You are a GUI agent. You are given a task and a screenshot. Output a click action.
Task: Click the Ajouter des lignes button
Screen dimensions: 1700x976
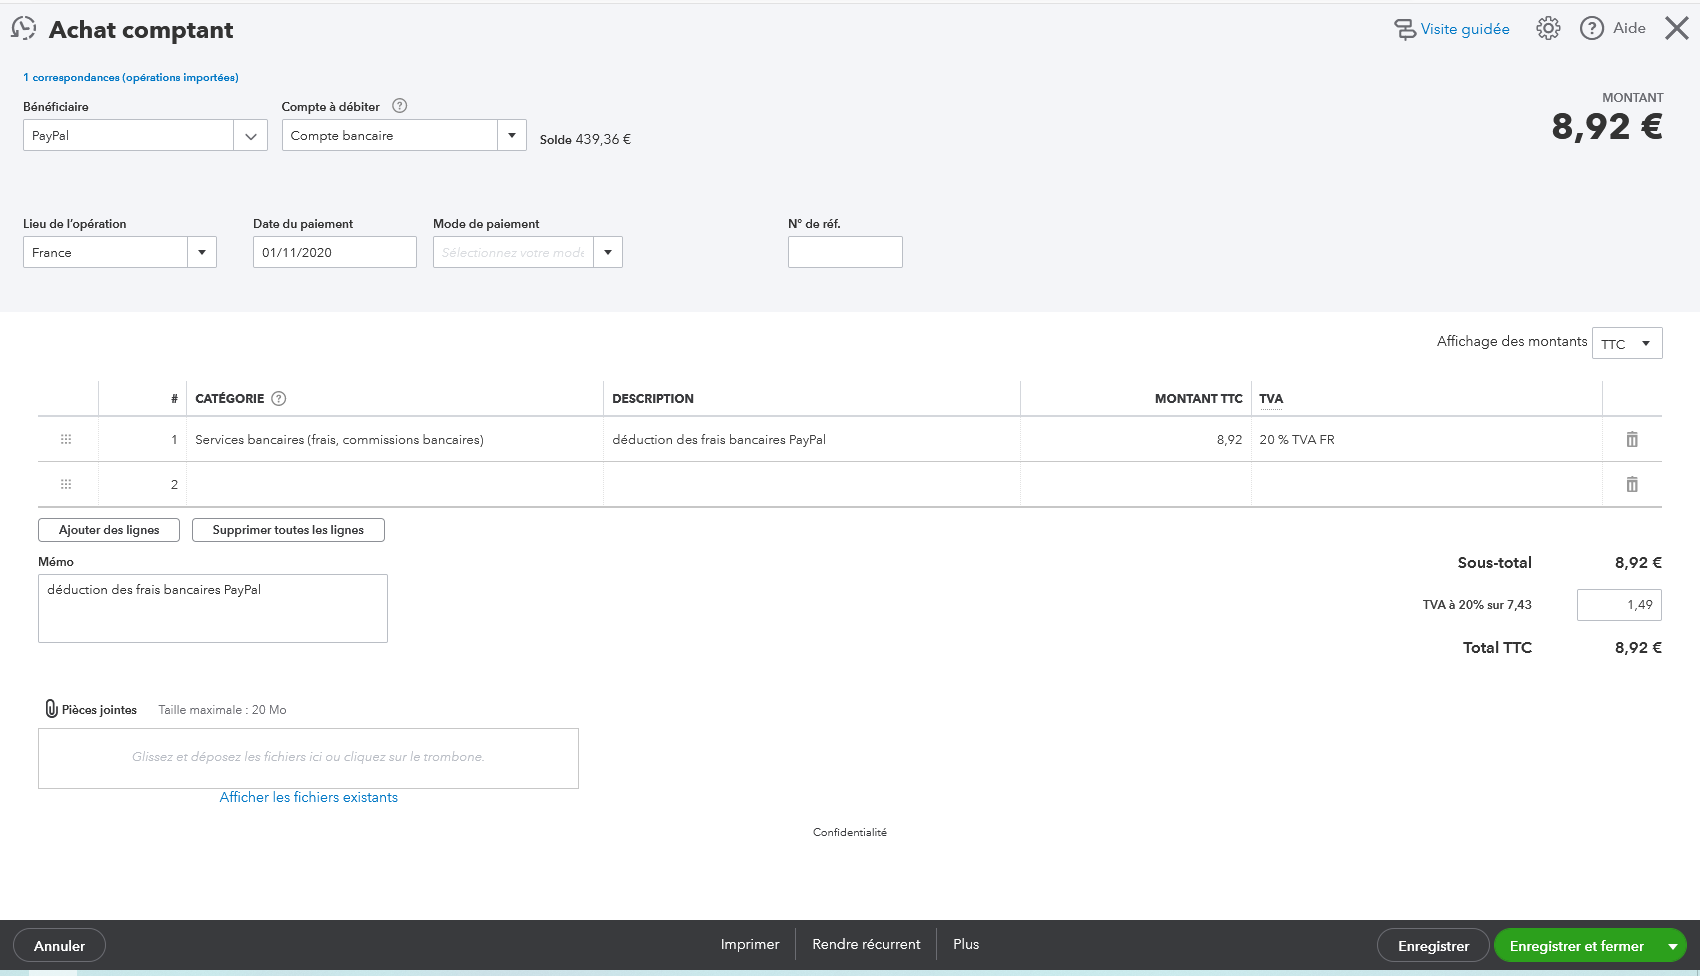click(x=108, y=530)
